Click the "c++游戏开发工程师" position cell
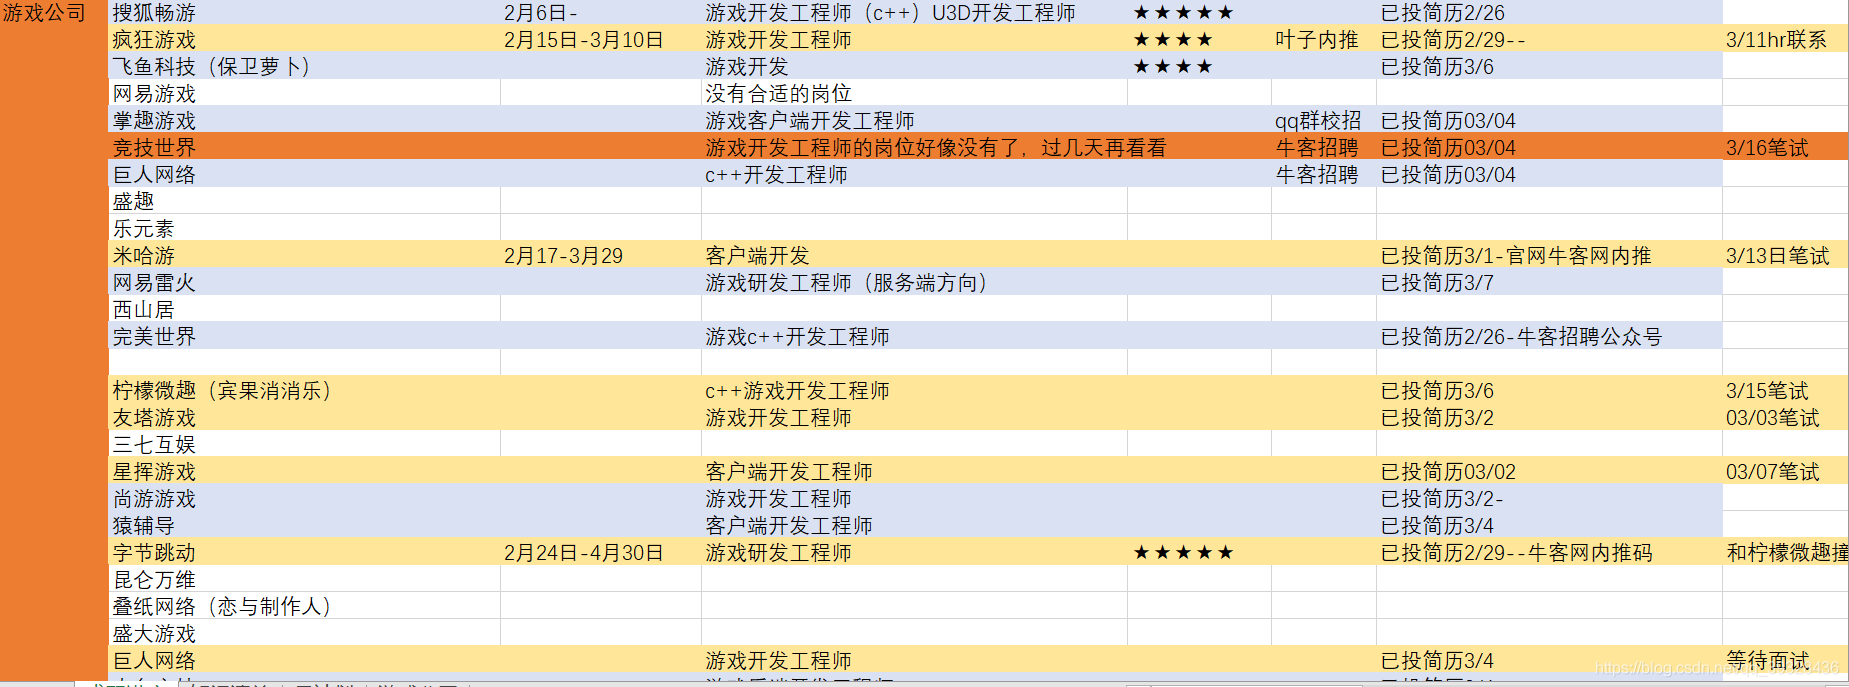The image size is (1849, 687). [915, 390]
